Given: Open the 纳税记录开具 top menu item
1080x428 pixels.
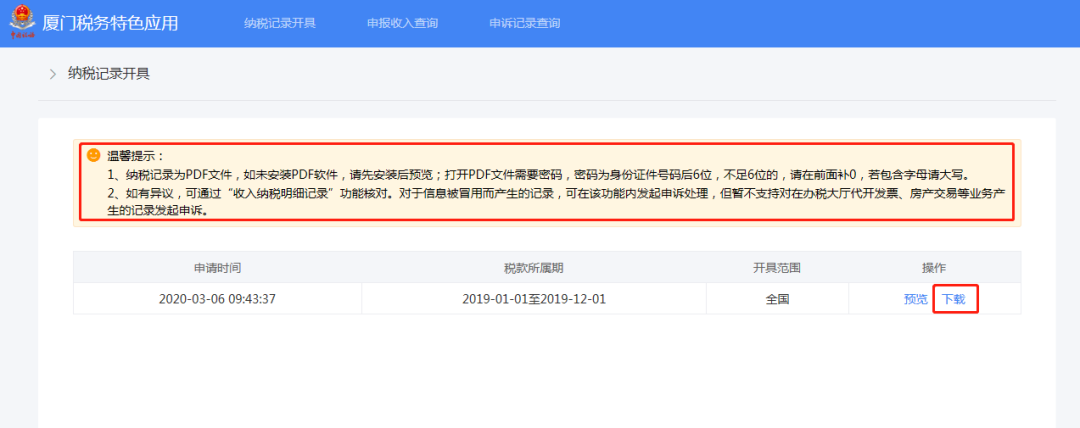Looking at the screenshot, I should (280, 23).
